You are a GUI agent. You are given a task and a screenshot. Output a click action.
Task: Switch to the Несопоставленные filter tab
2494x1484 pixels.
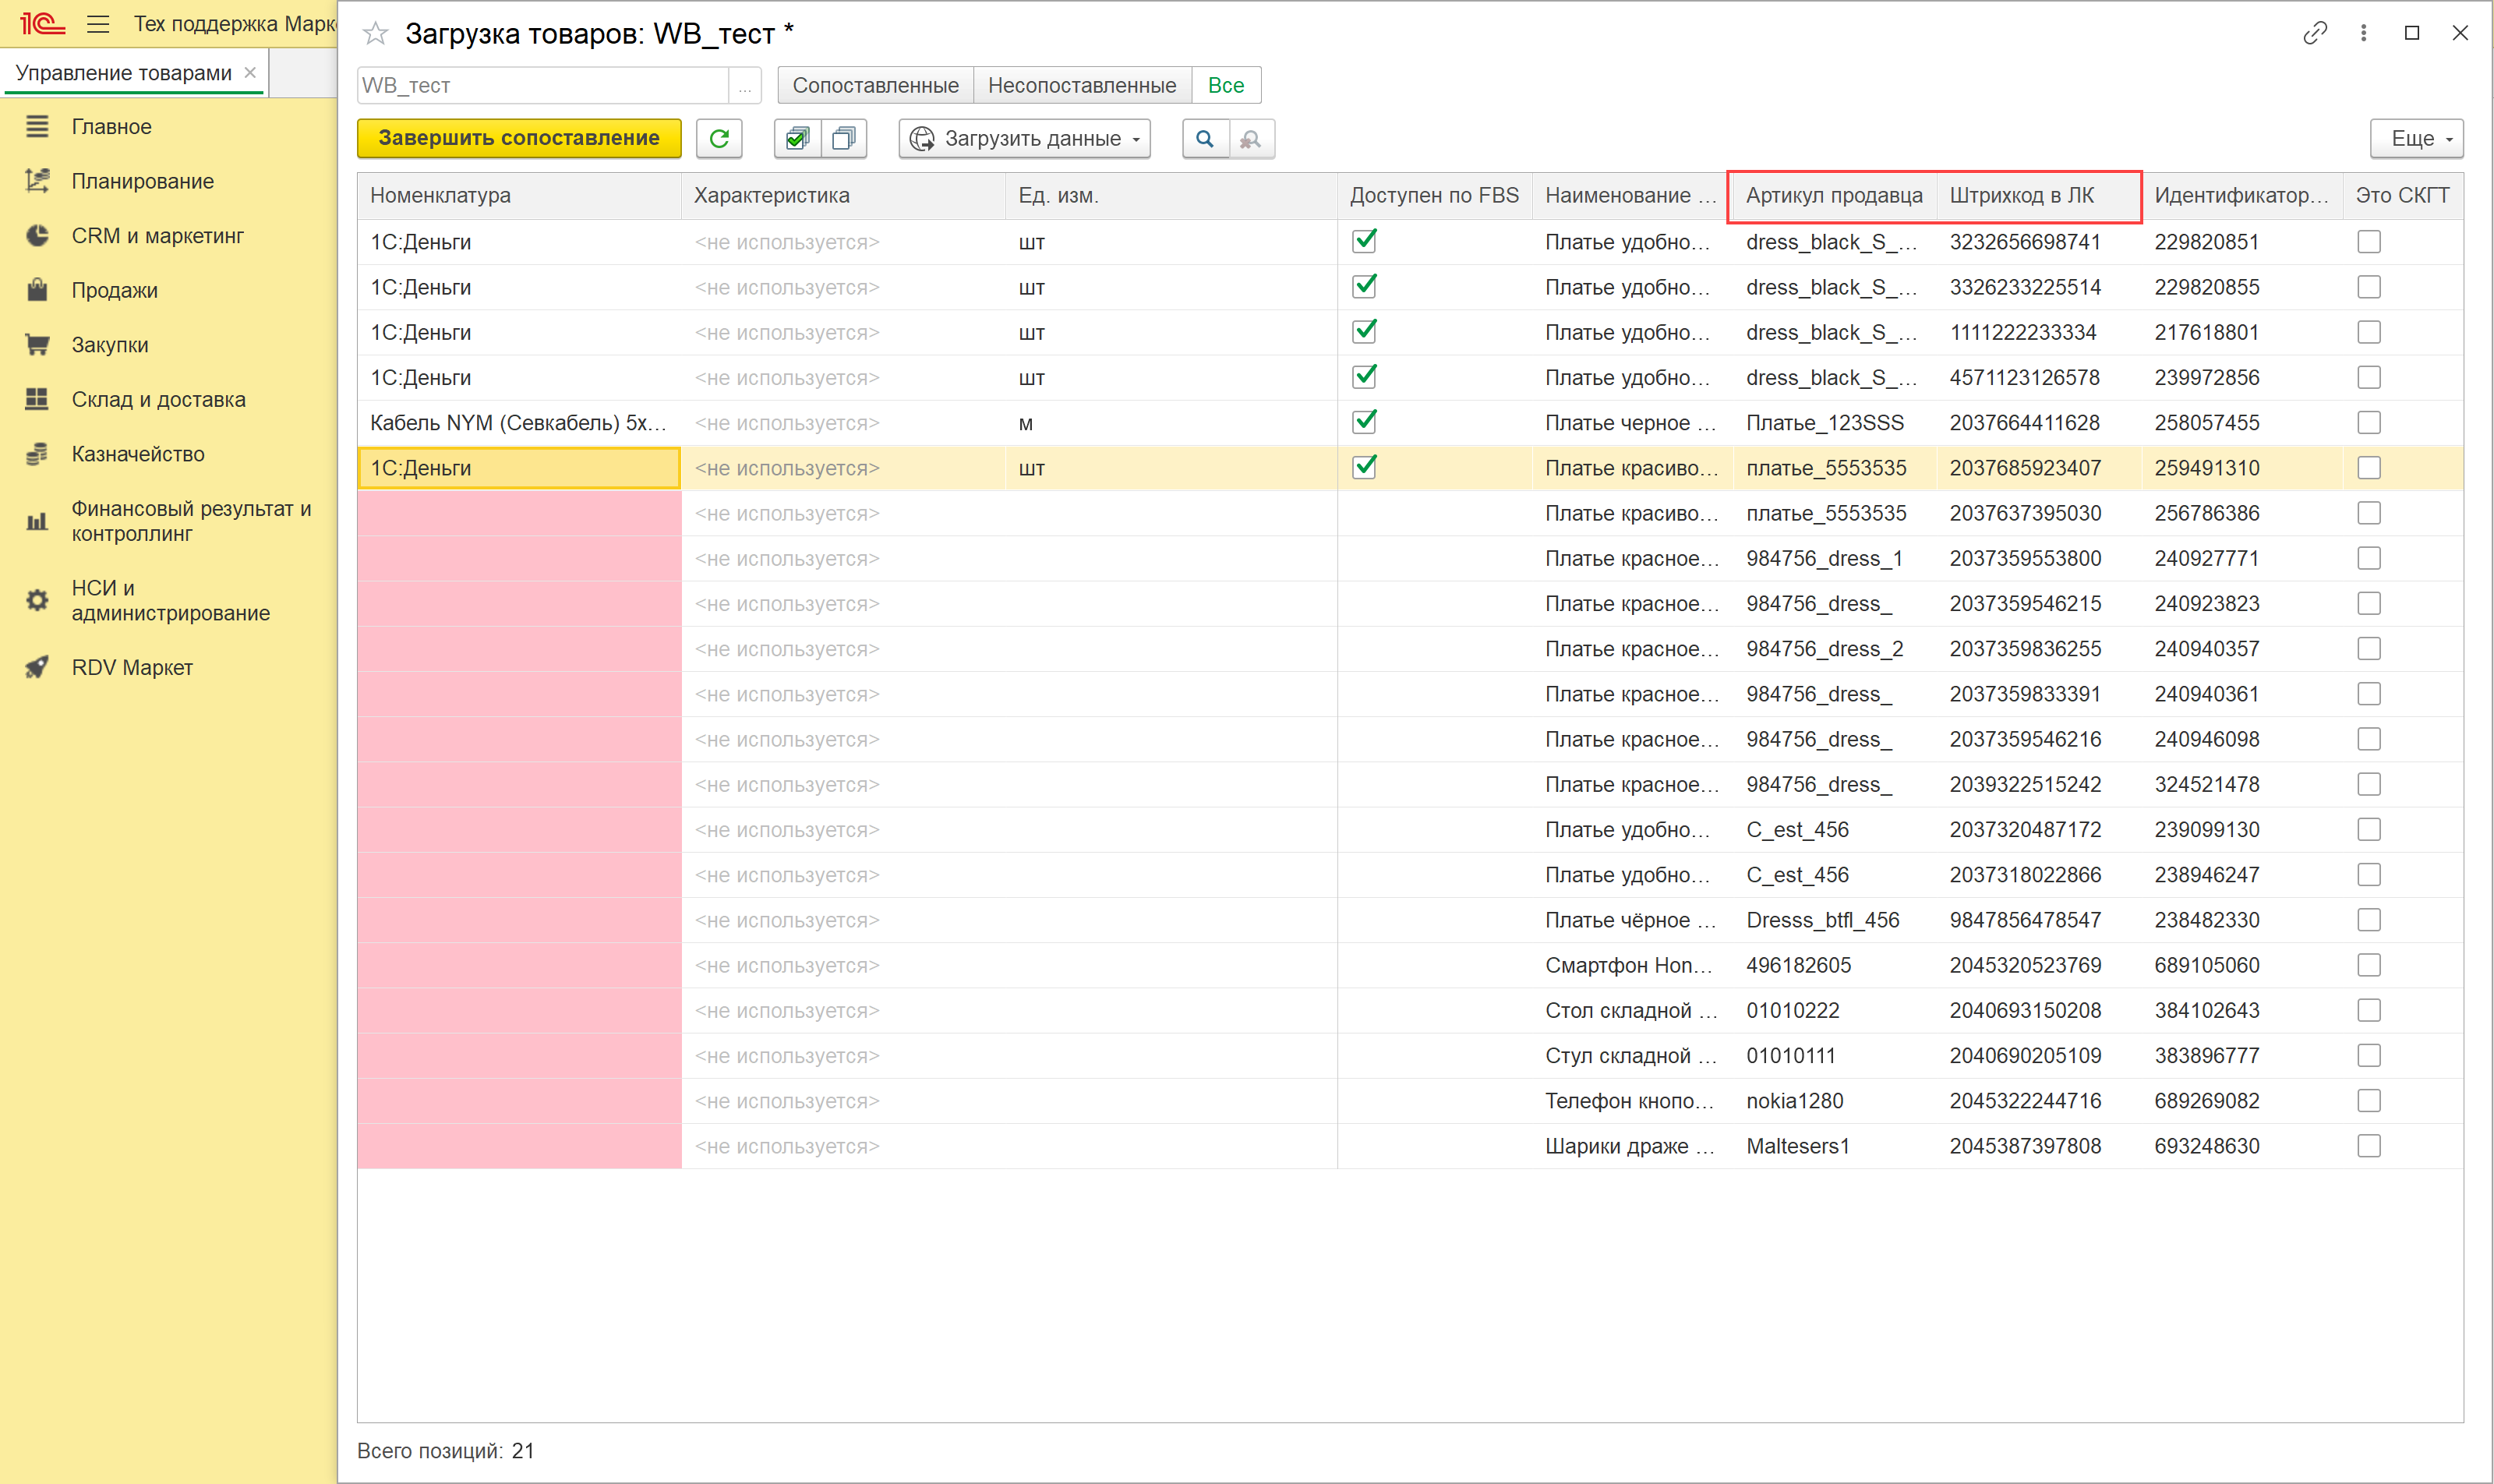click(x=1081, y=86)
